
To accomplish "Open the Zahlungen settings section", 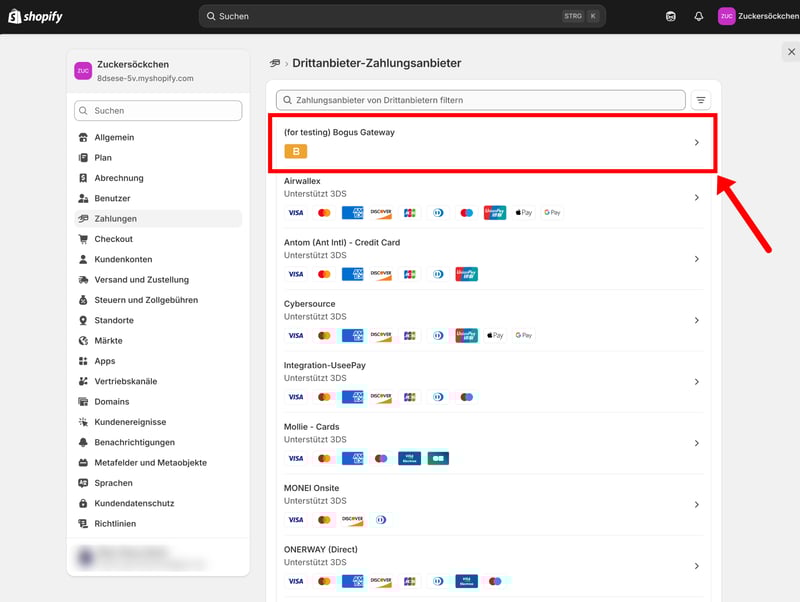I will pos(115,218).
